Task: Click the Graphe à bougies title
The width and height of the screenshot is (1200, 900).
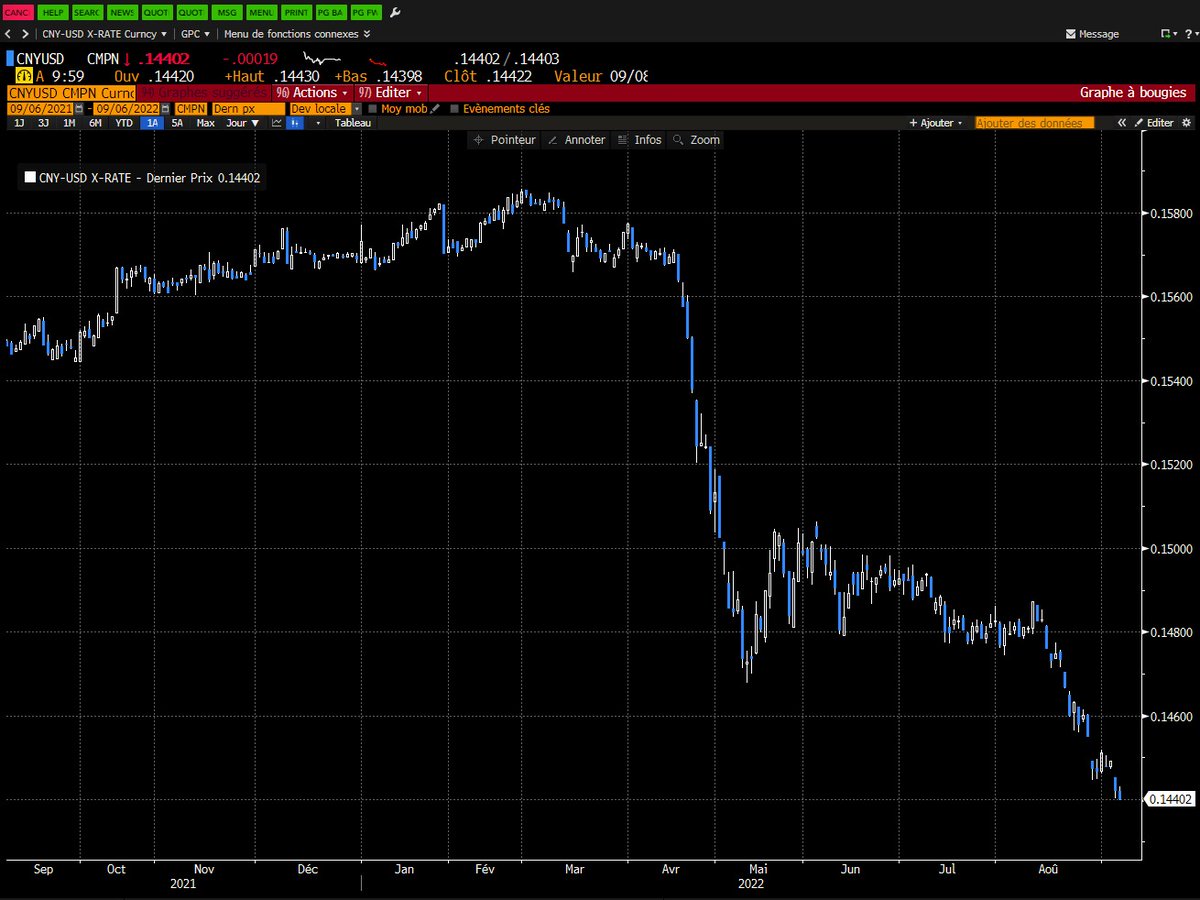Action: coord(1133,92)
